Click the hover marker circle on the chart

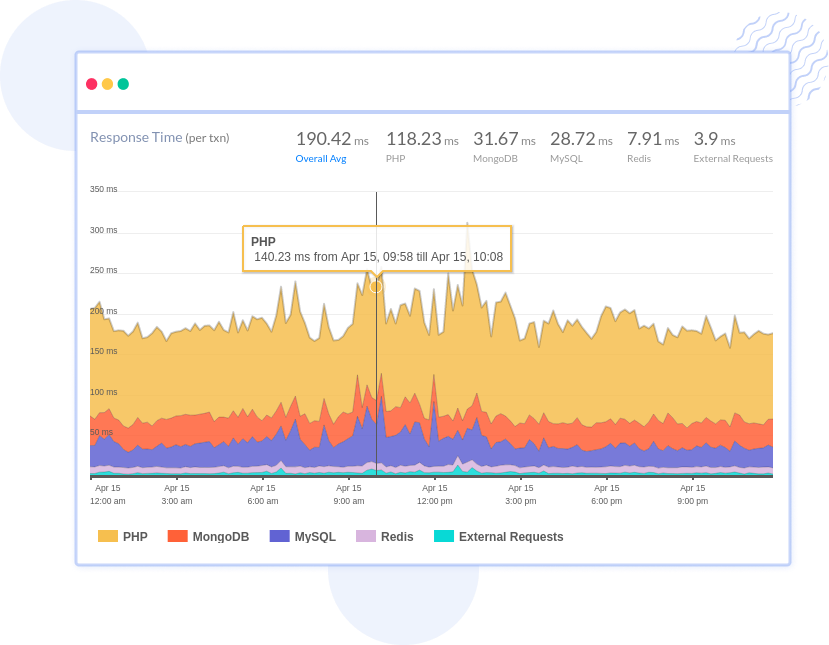tap(376, 286)
